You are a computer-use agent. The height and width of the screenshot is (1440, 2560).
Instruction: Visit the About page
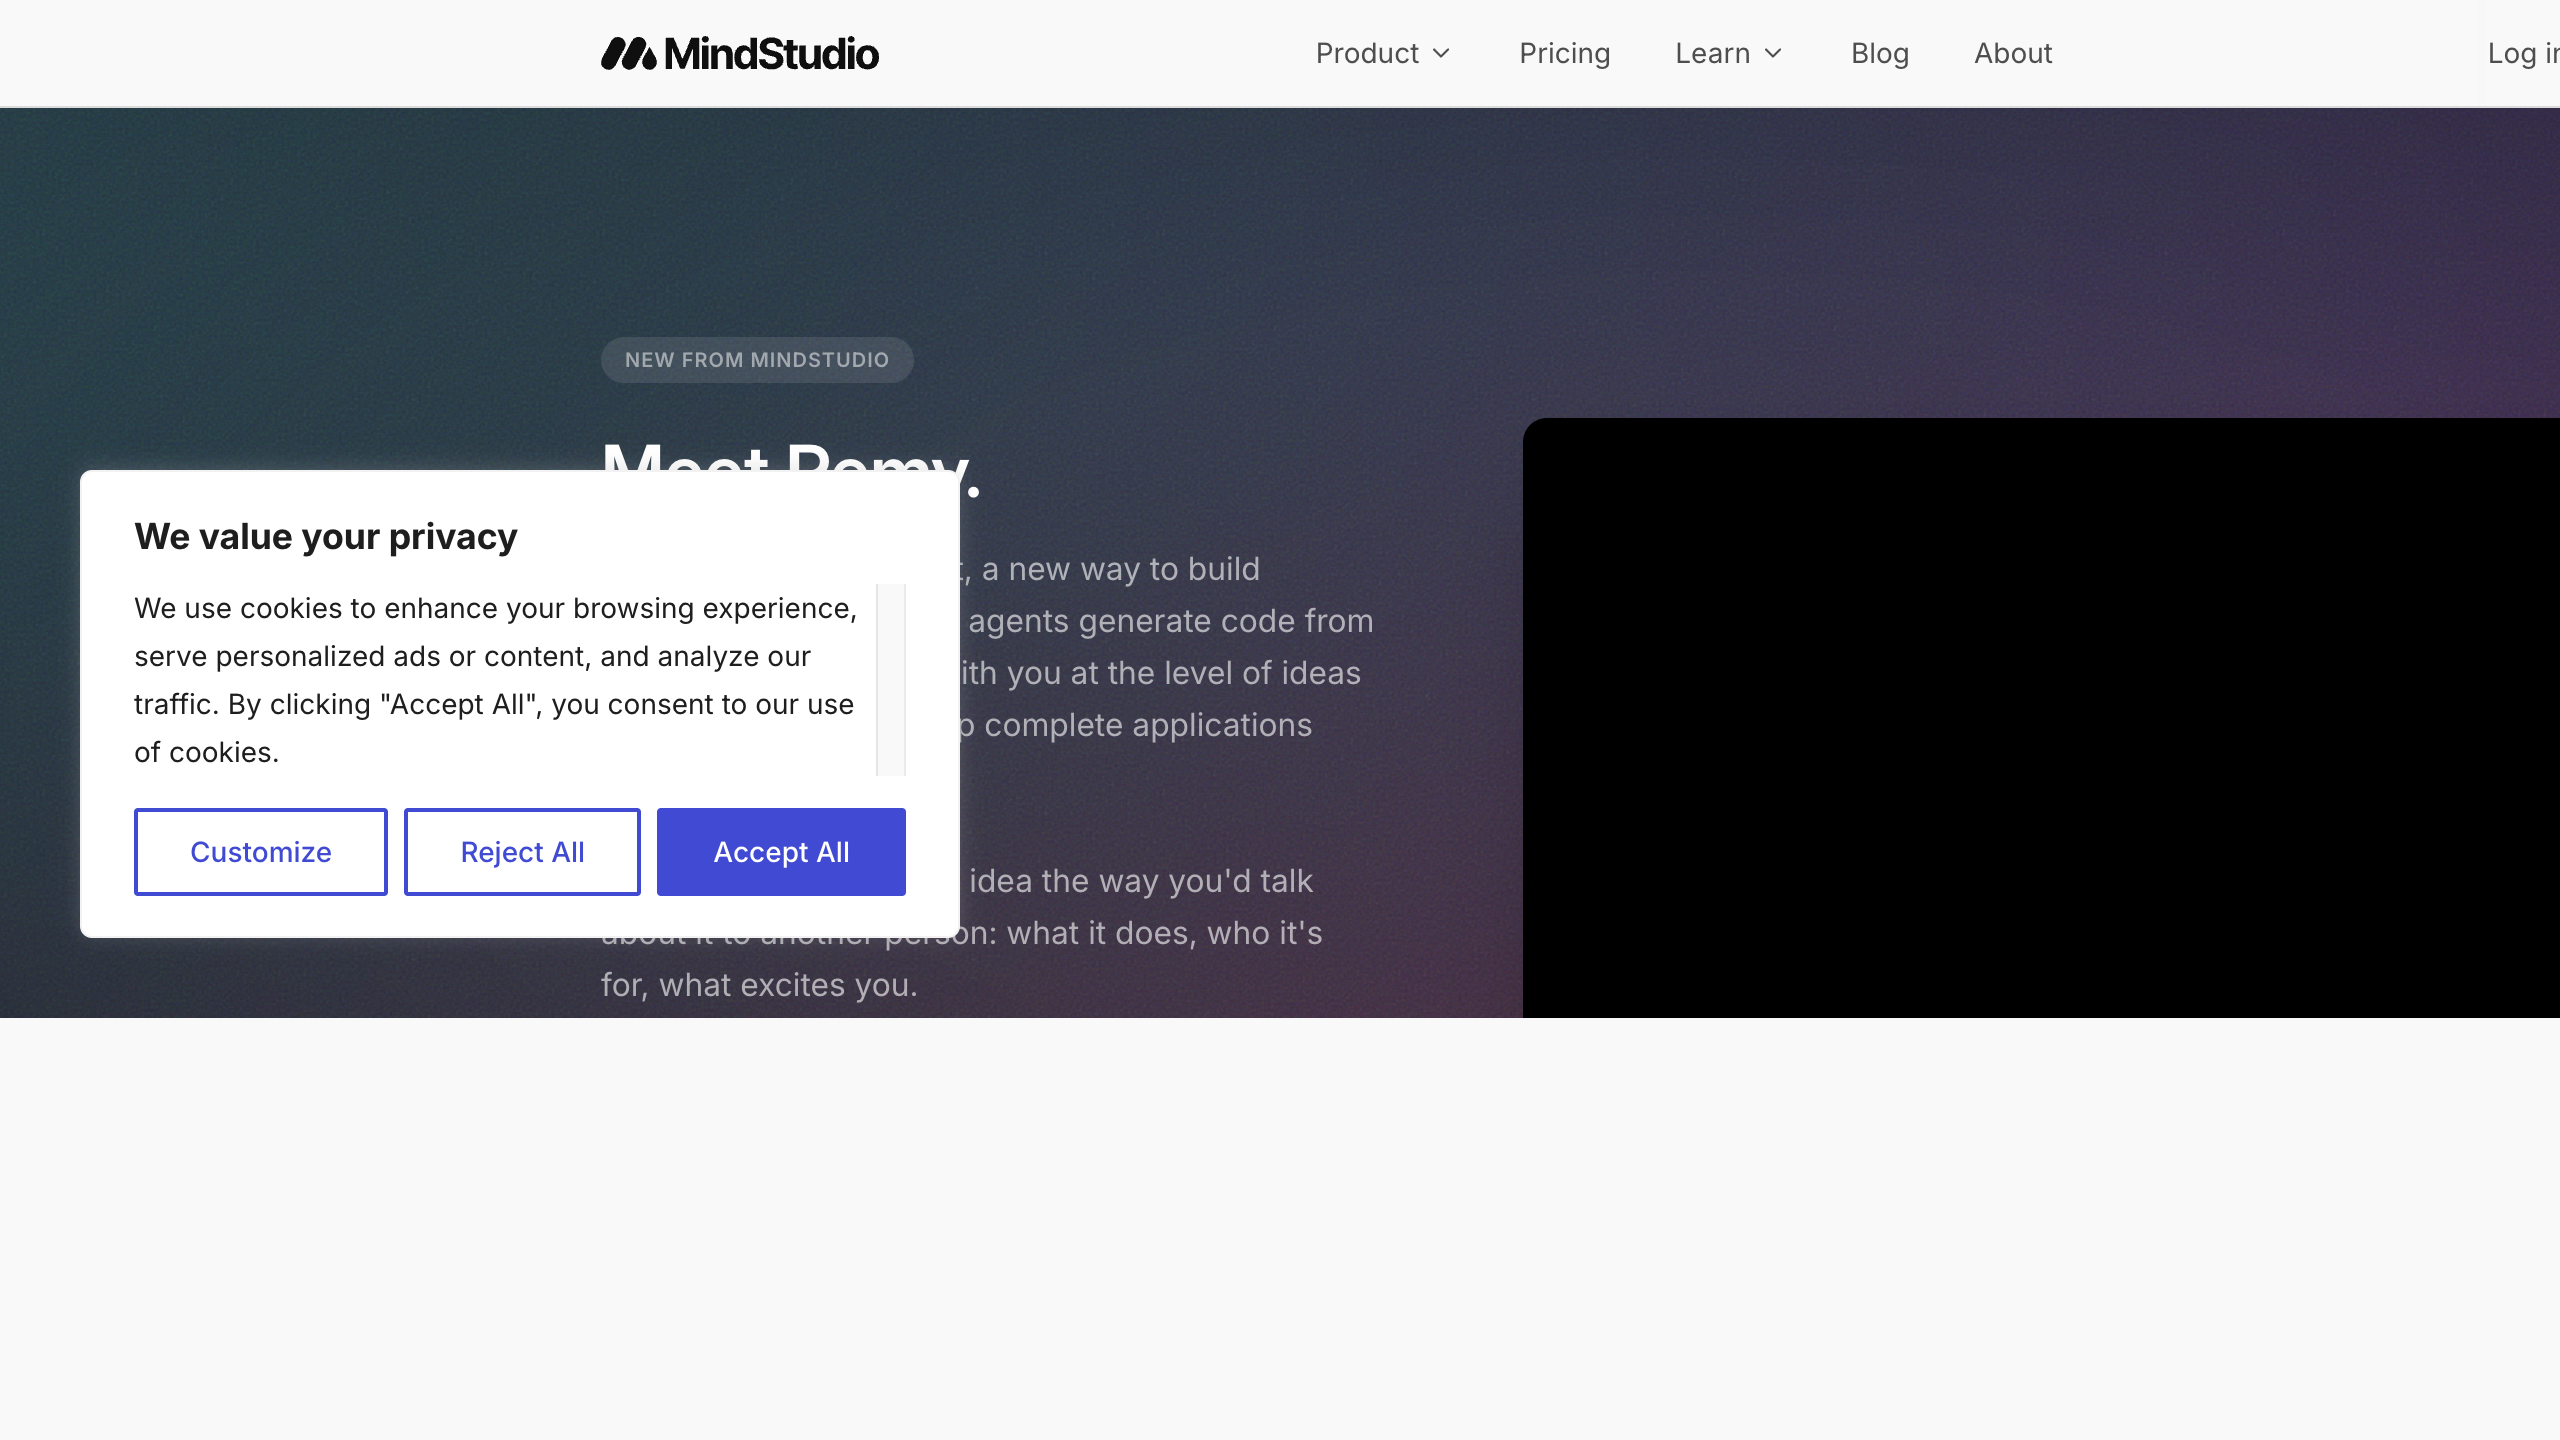[x=2012, y=53]
